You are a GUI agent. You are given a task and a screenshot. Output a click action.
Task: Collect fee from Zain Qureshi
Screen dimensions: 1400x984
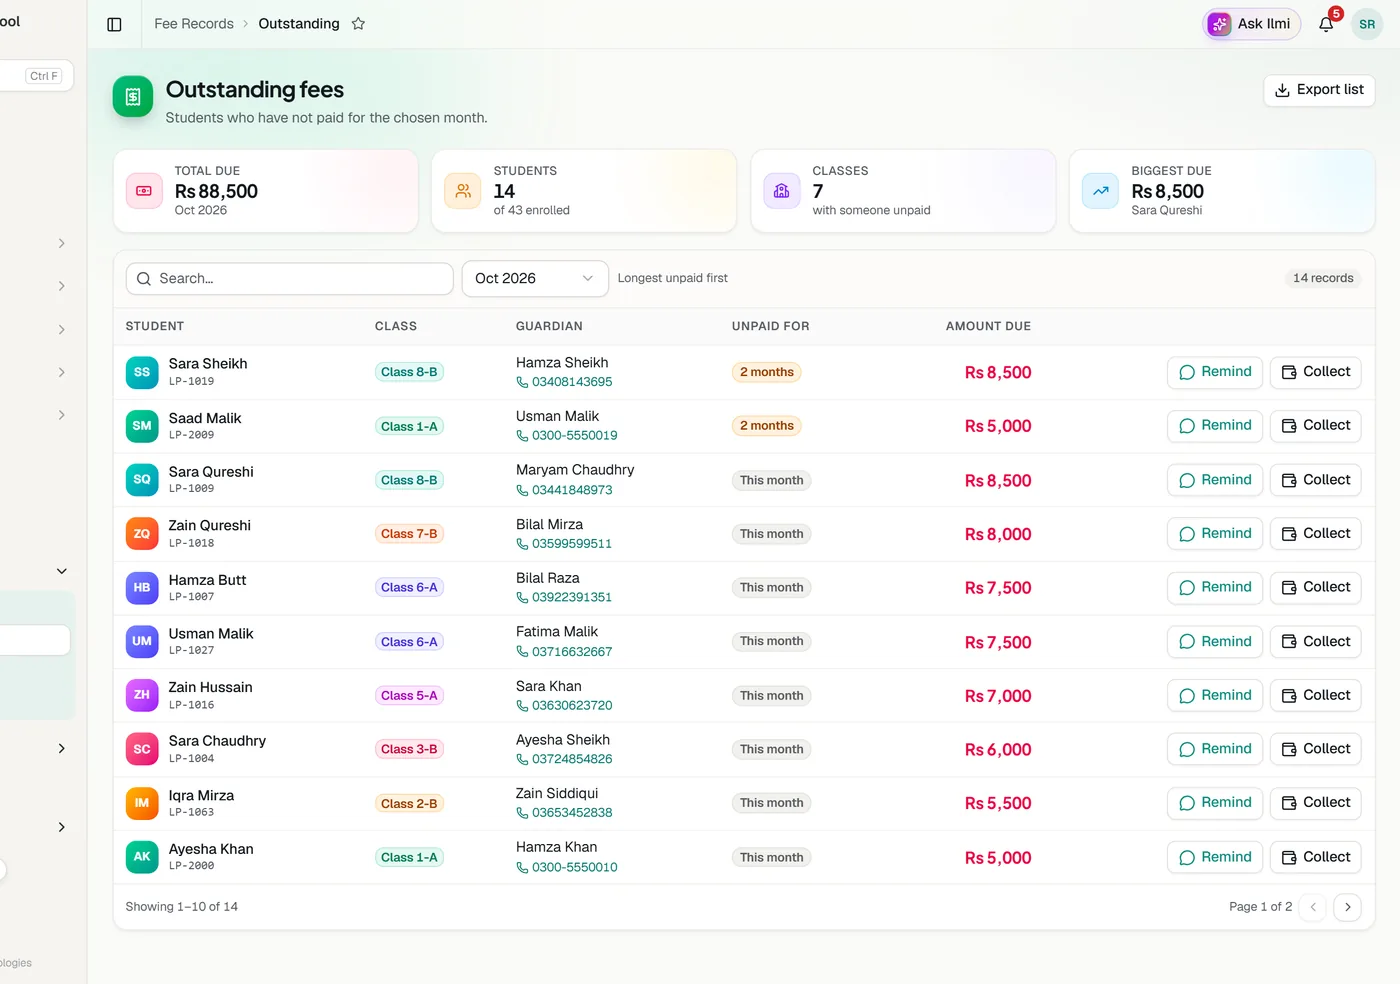pyautogui.click(x=1316, y=534)
